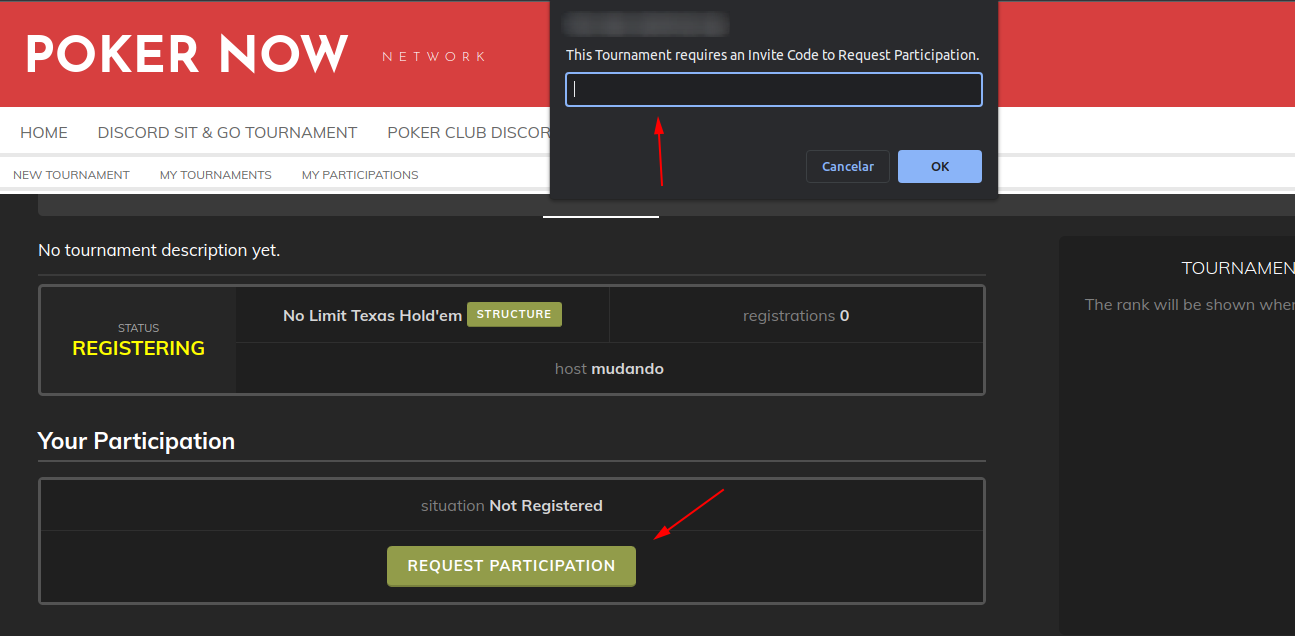Click the situation Not Registered text
1295x636 pixels.
(x=511, y=506)
